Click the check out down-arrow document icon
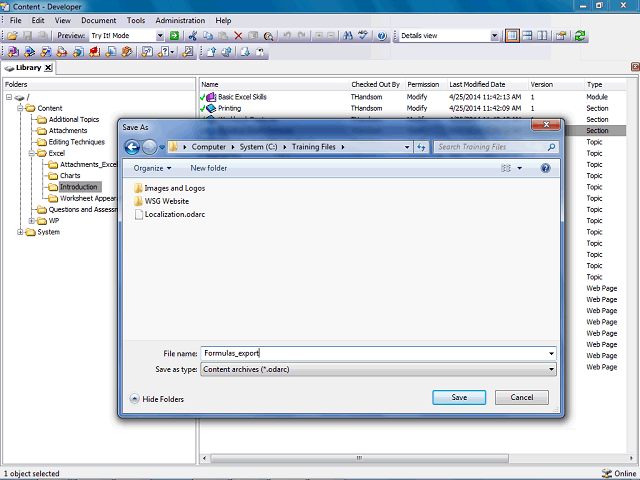The width and height of the screenshot is (640, 480). coord(245,52)
